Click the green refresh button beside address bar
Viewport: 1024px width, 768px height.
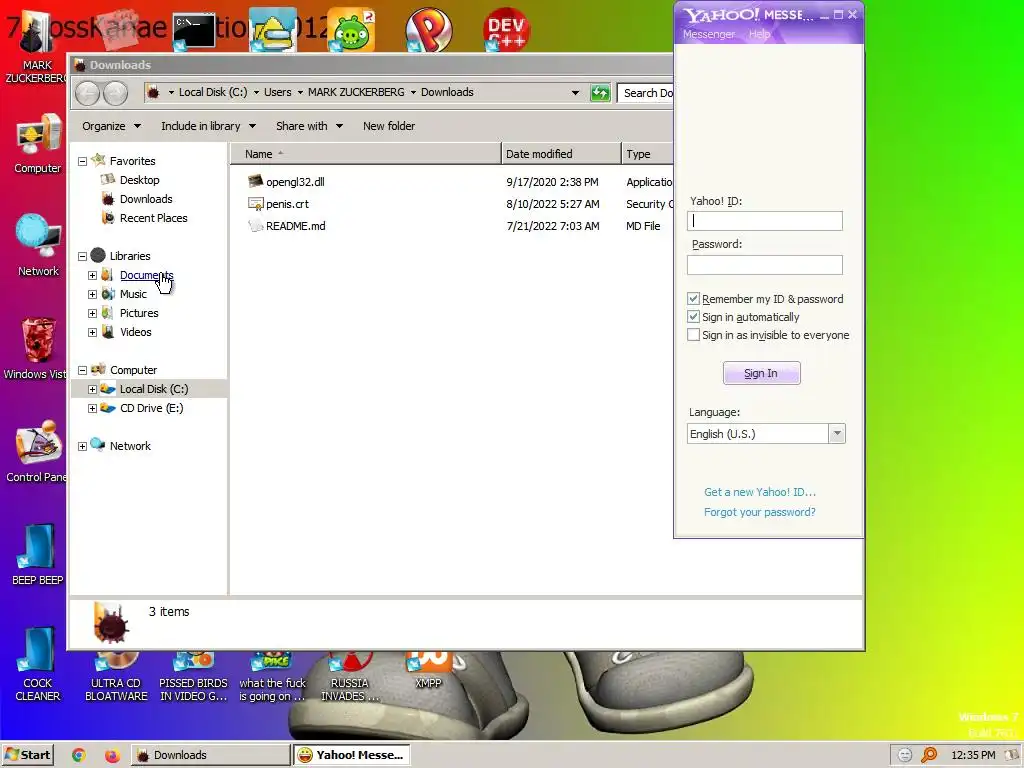[600, 93]
